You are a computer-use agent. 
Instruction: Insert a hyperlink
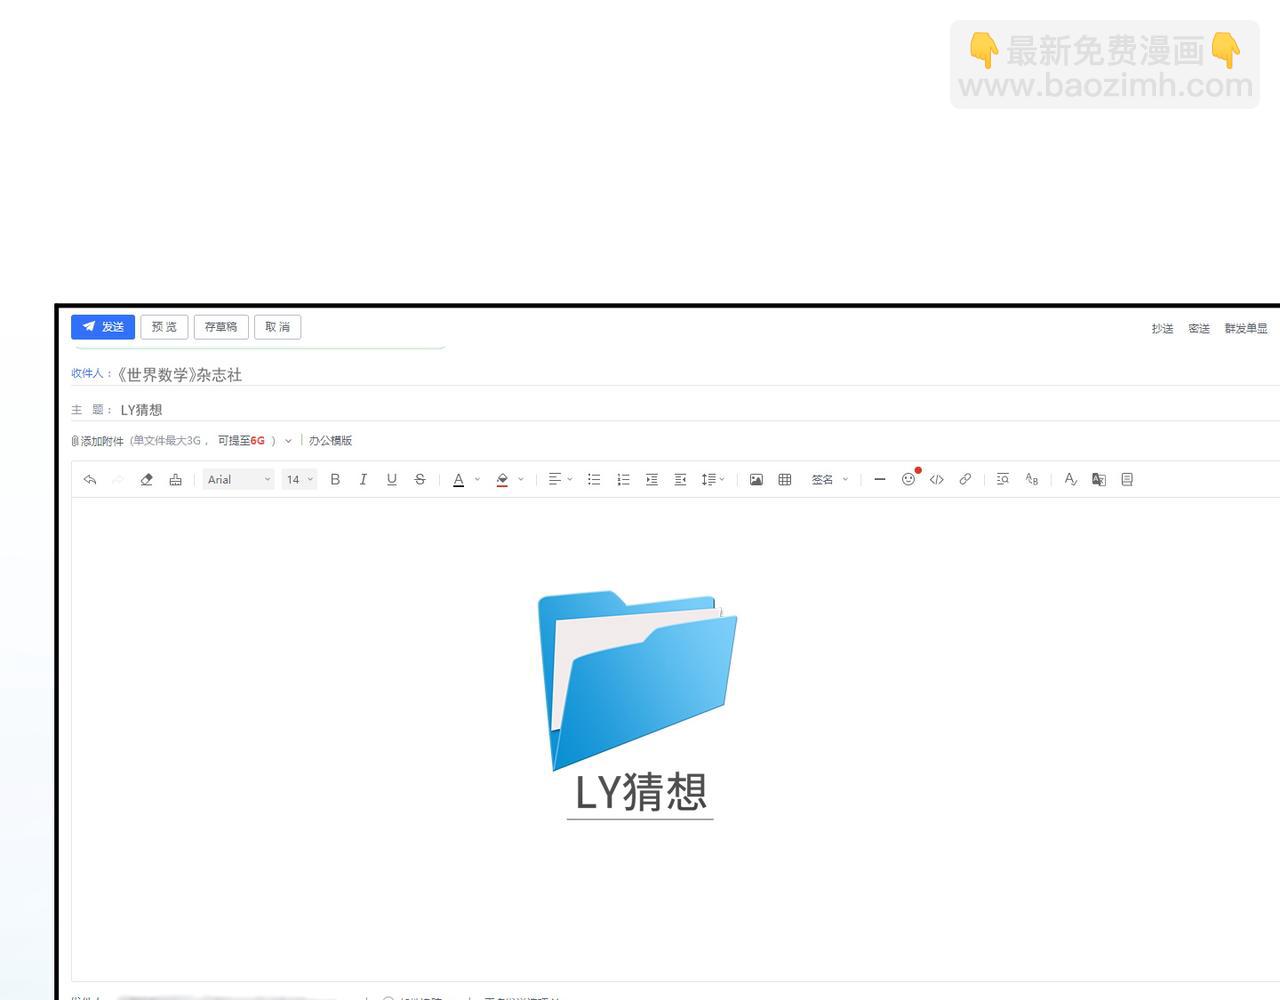965,480
